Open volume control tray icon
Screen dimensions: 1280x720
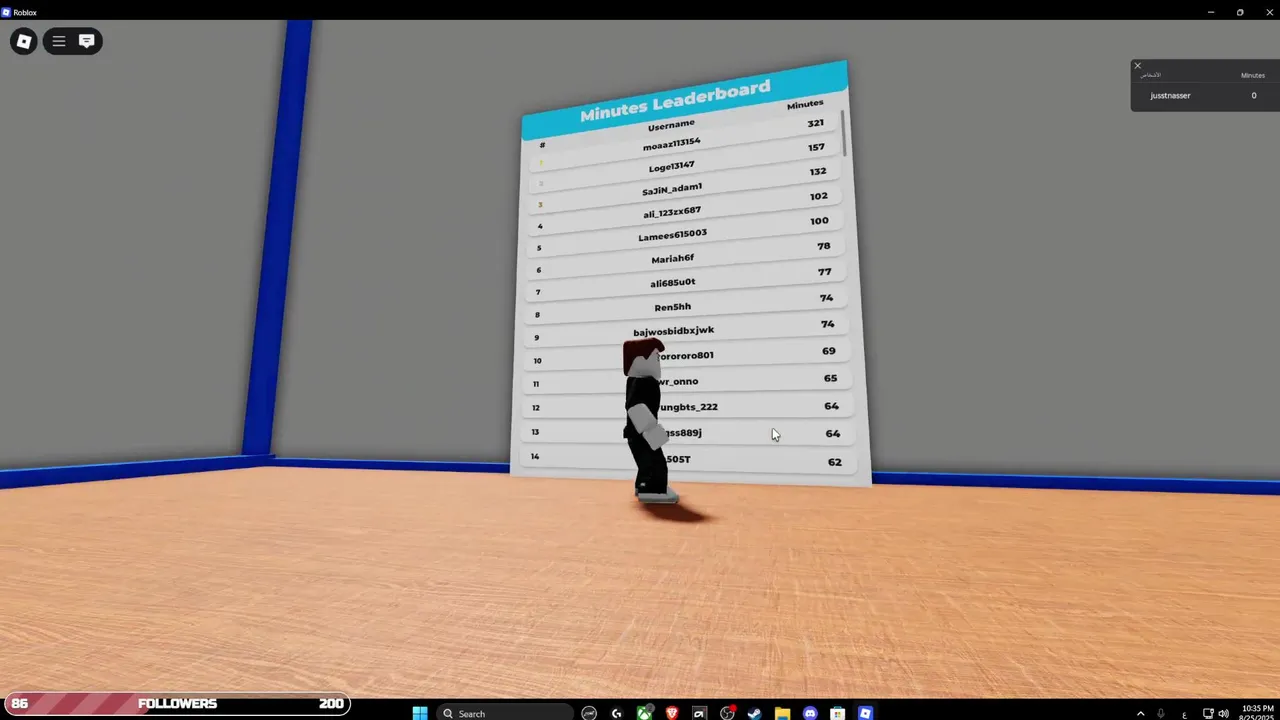tap(1223, 713)
